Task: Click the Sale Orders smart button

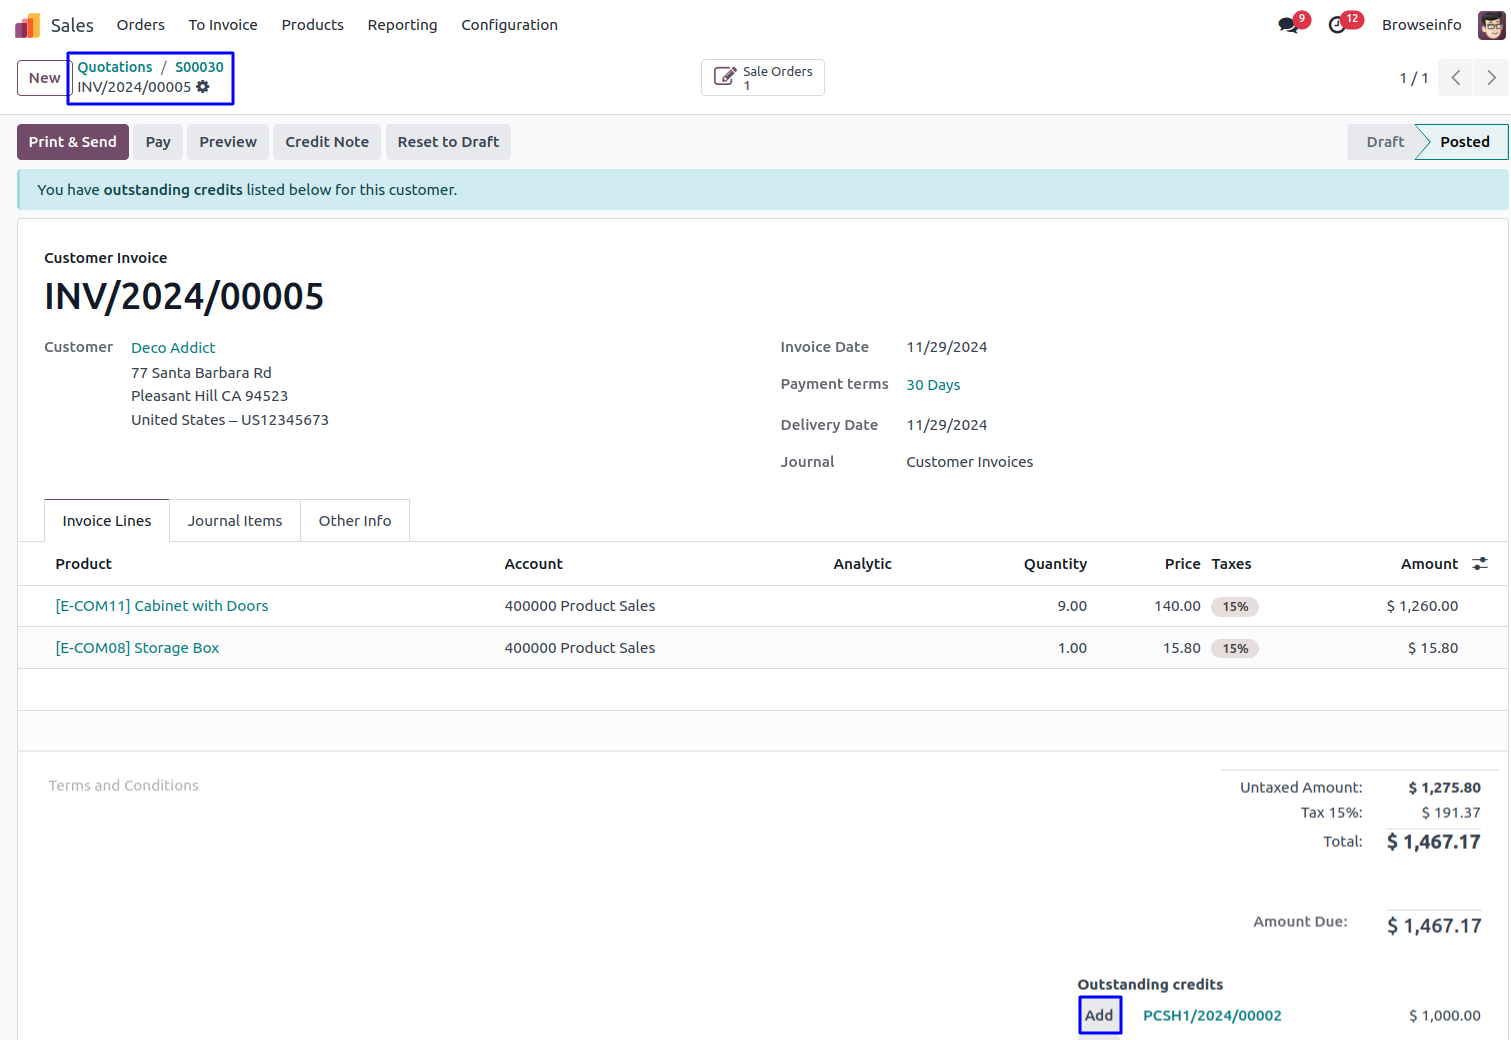Action: coord(763,78)
